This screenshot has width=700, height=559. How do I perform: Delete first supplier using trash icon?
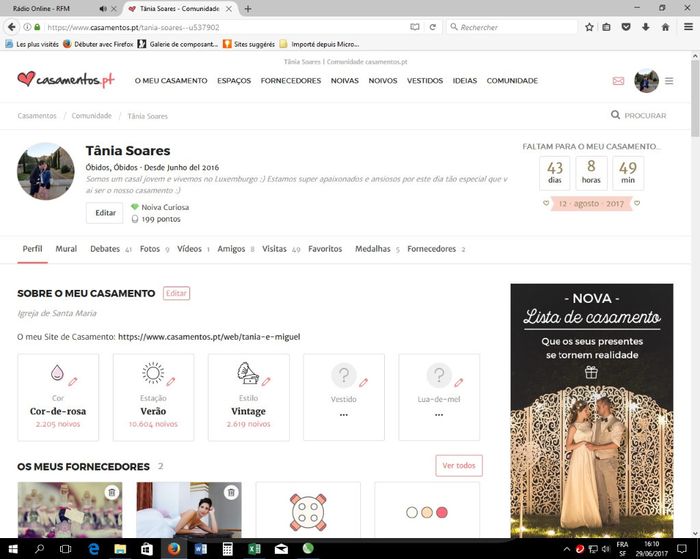coord(112,492)
